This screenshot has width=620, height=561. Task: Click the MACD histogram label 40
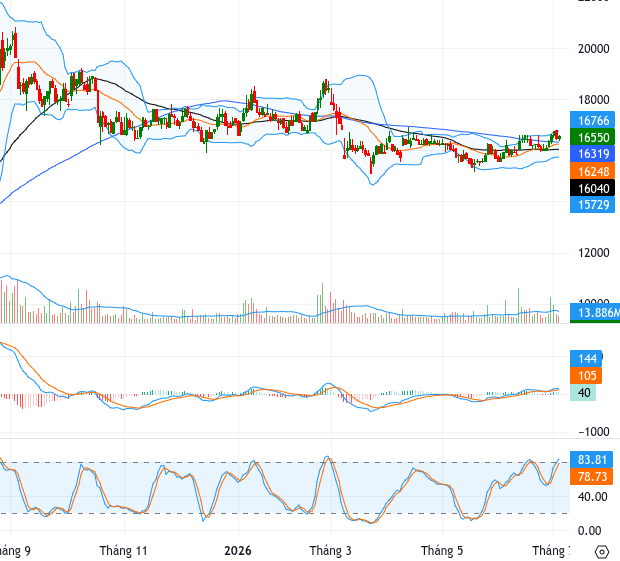(583, 393)
